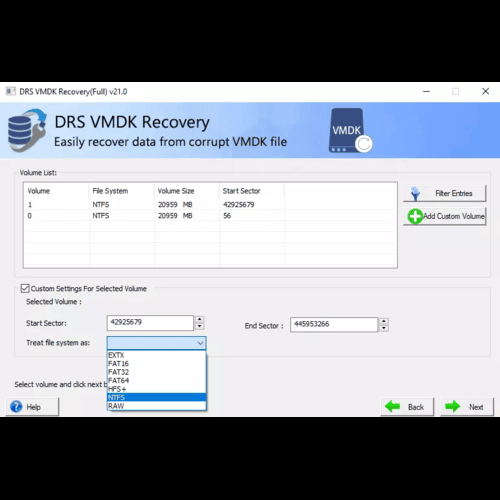Select RAW in the file system dropdown
The image size is (500, 500).
[x=157, y=406]
